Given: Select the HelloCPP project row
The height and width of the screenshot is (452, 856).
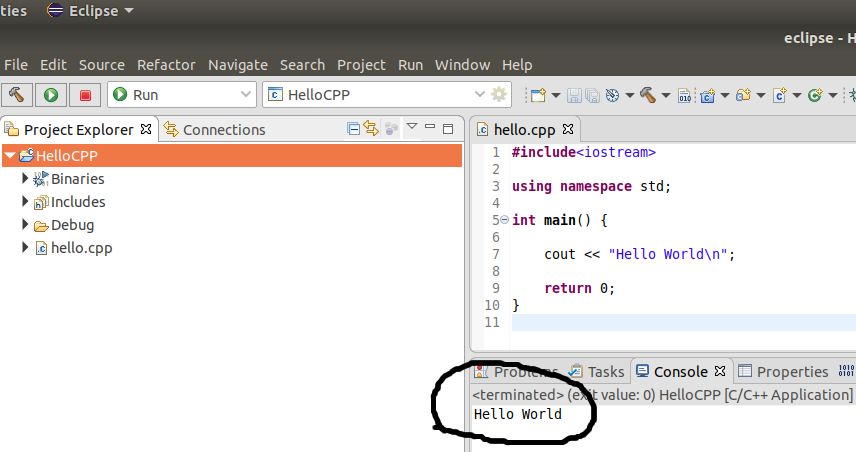Looking at the screenshot, I should 233,156.
